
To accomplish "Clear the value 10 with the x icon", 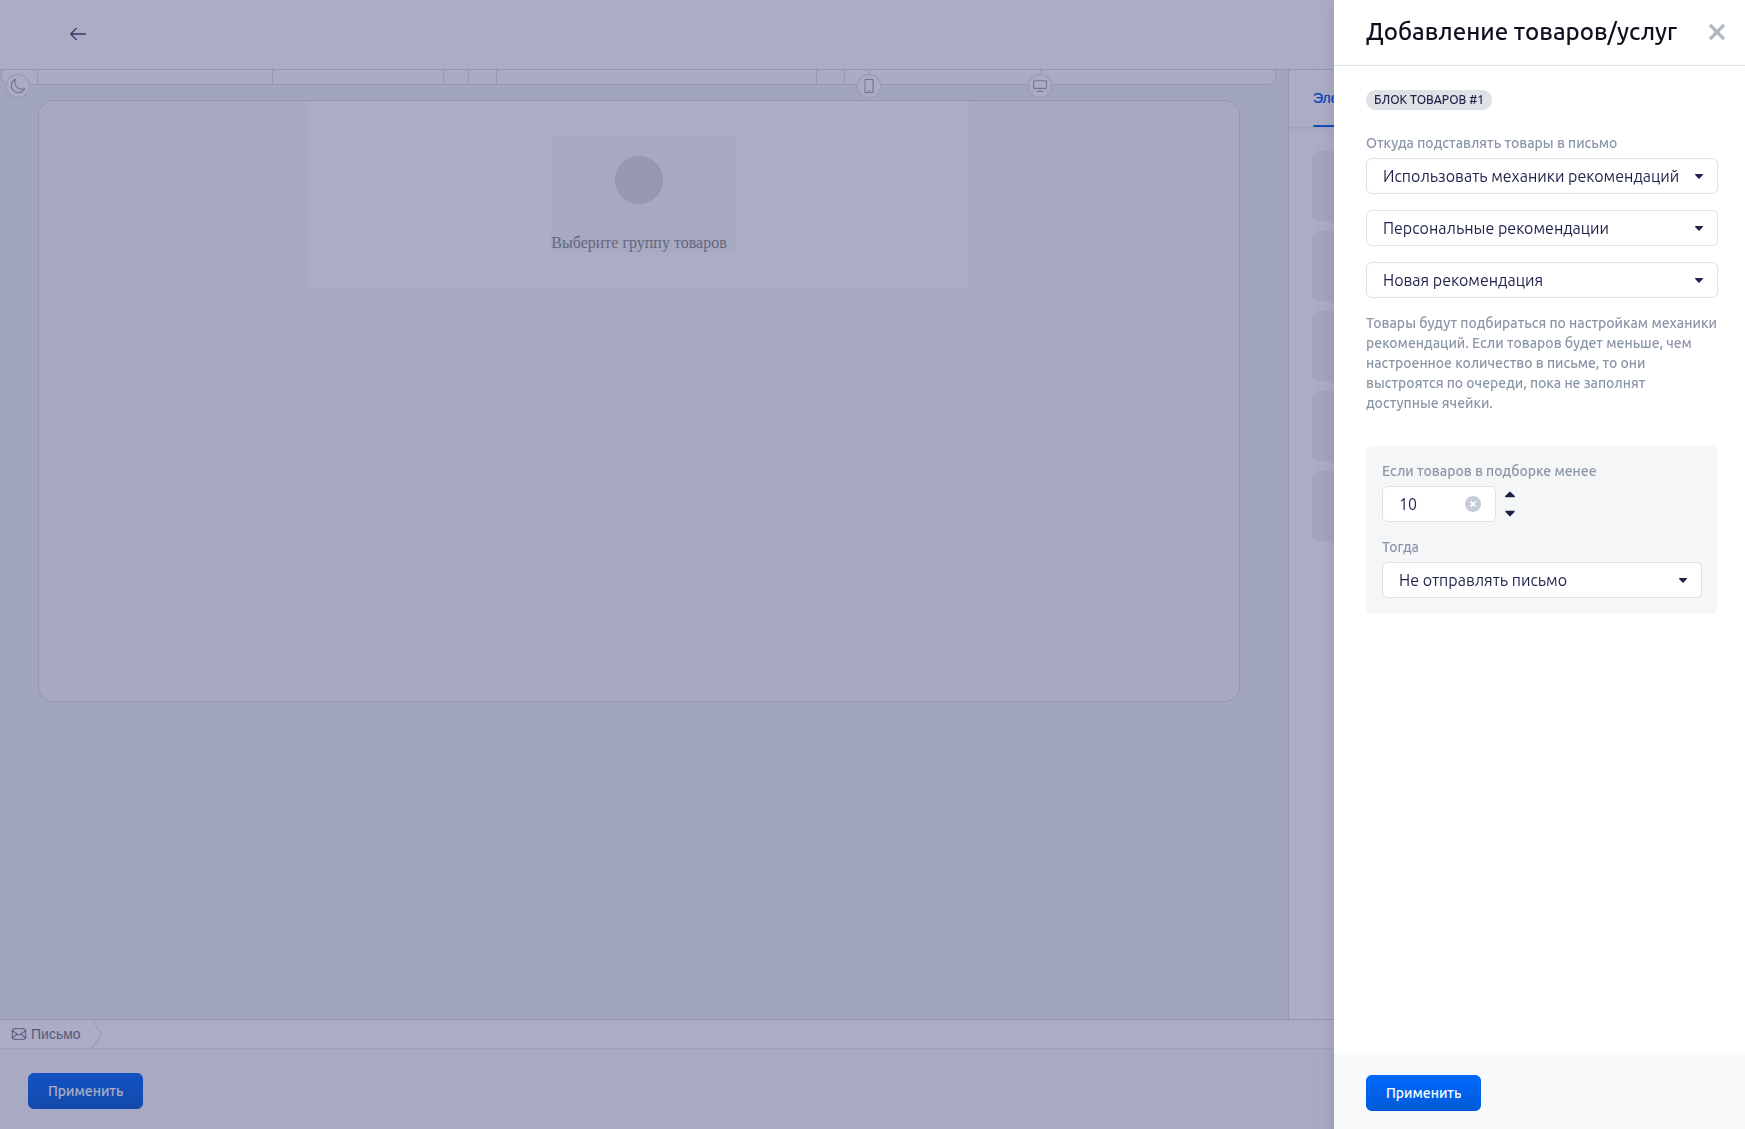I will [1473, 504].
